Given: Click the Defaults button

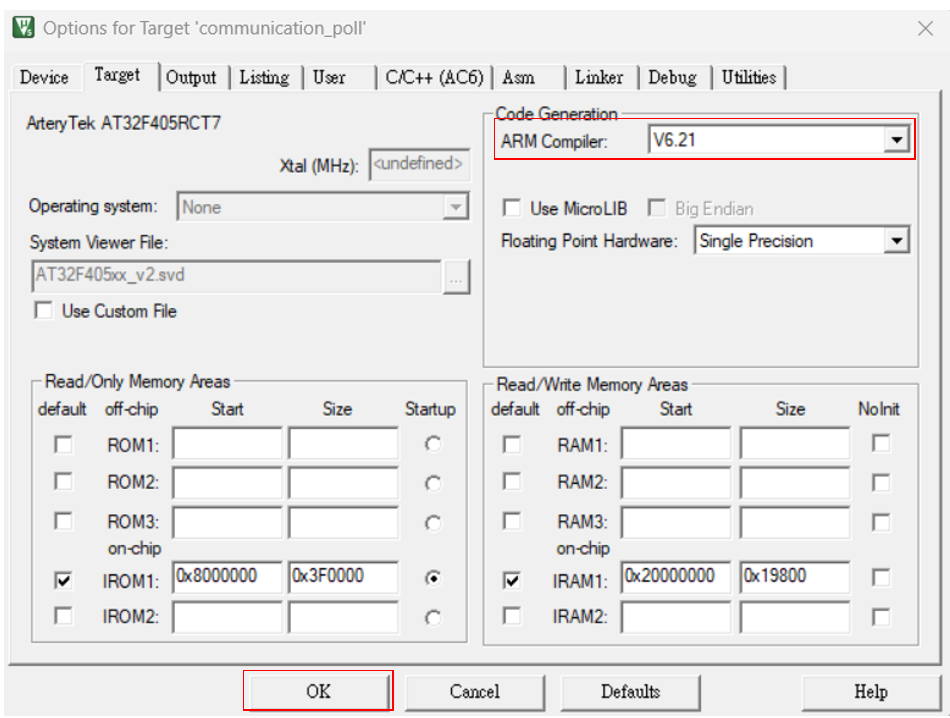Looking at the screenshot, I should coord(630,691).
